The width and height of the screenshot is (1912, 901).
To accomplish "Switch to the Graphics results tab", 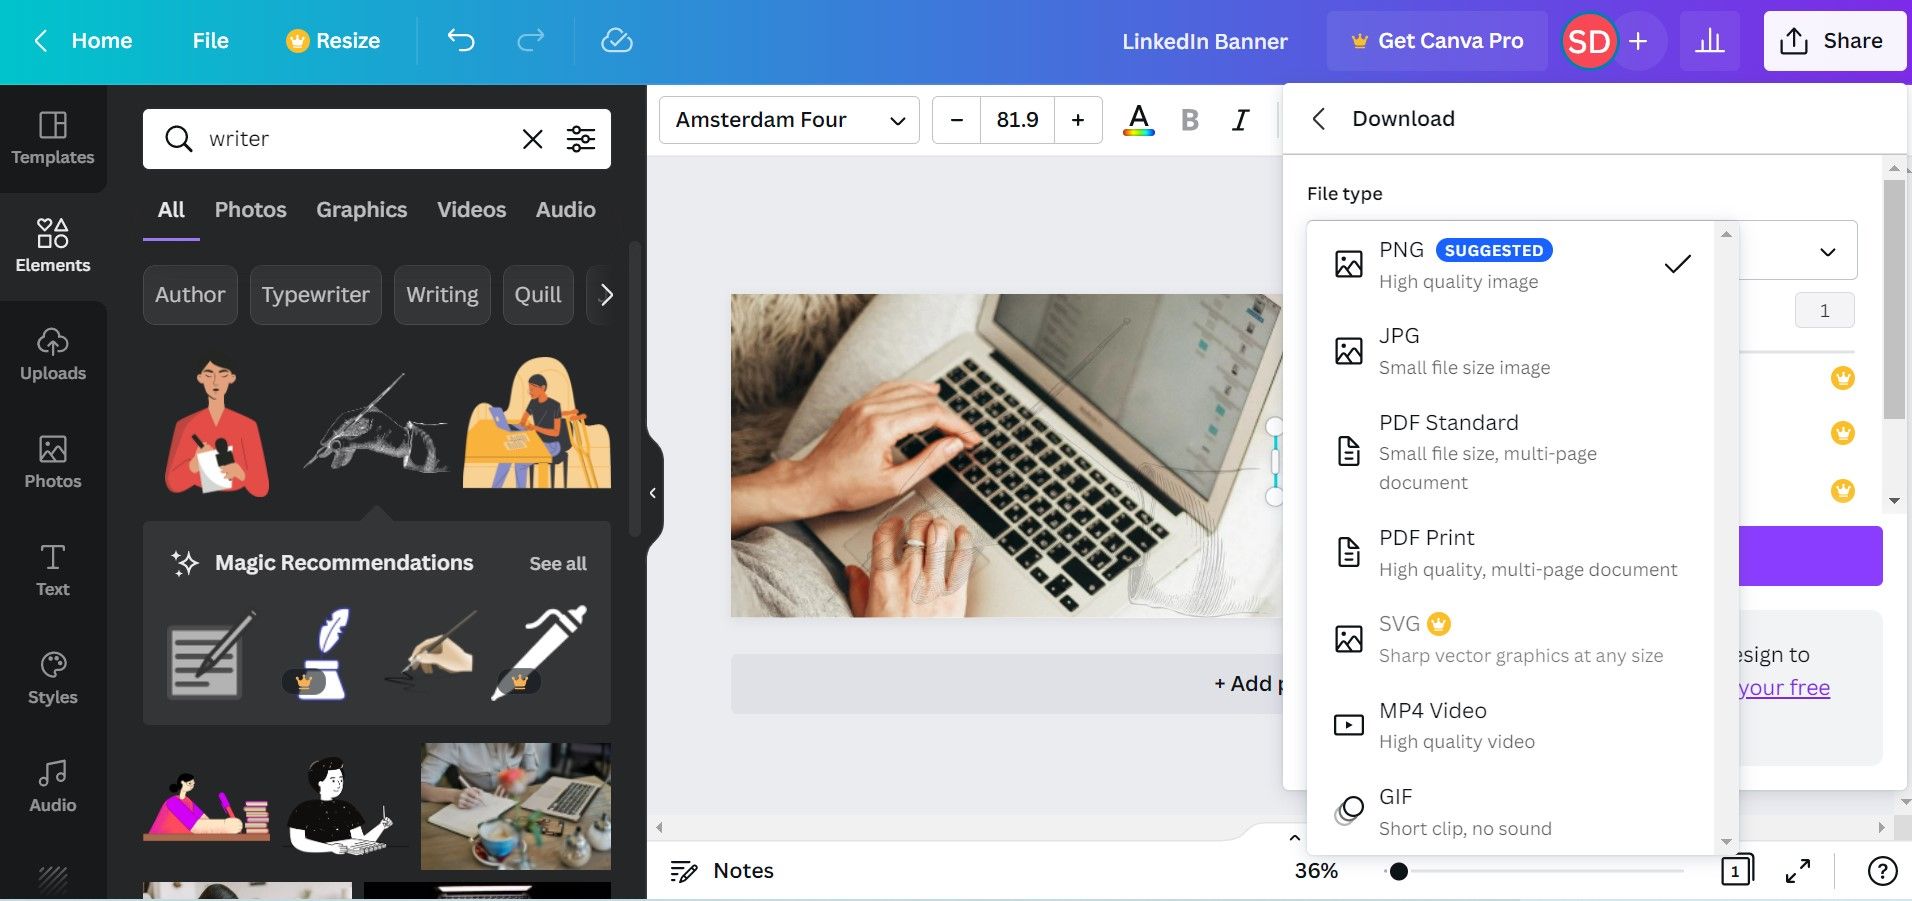I will (x=361, y=209).
